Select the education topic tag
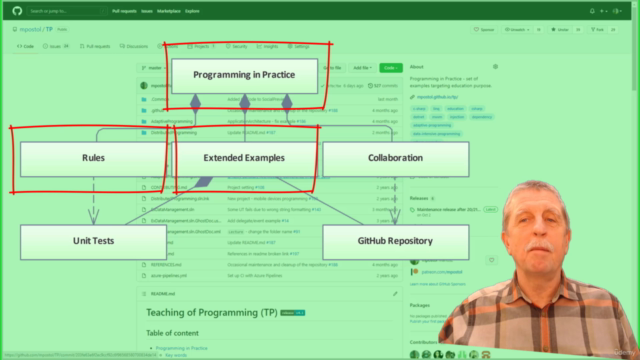Image resolution: width=640 pixels, height=360 pixels. (x=455, y=109)
